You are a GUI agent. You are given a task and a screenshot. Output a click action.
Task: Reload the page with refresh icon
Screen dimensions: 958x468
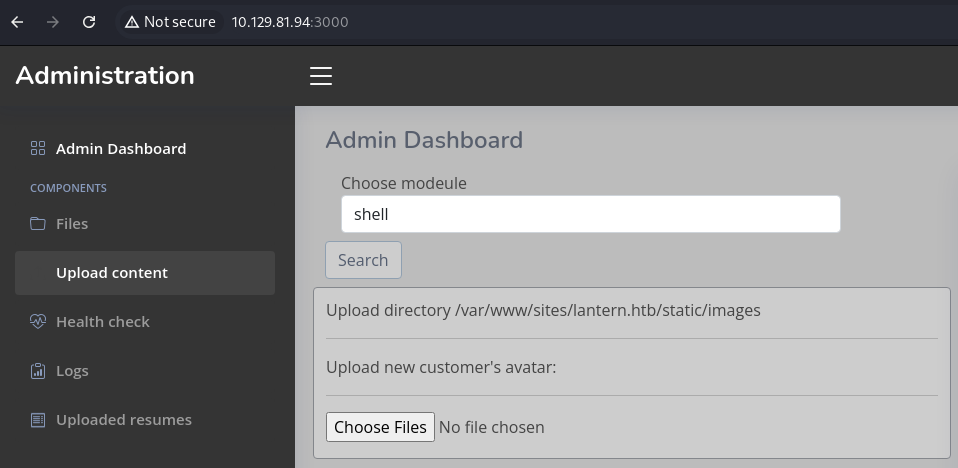pyautogui.click(x=89, y=22)
